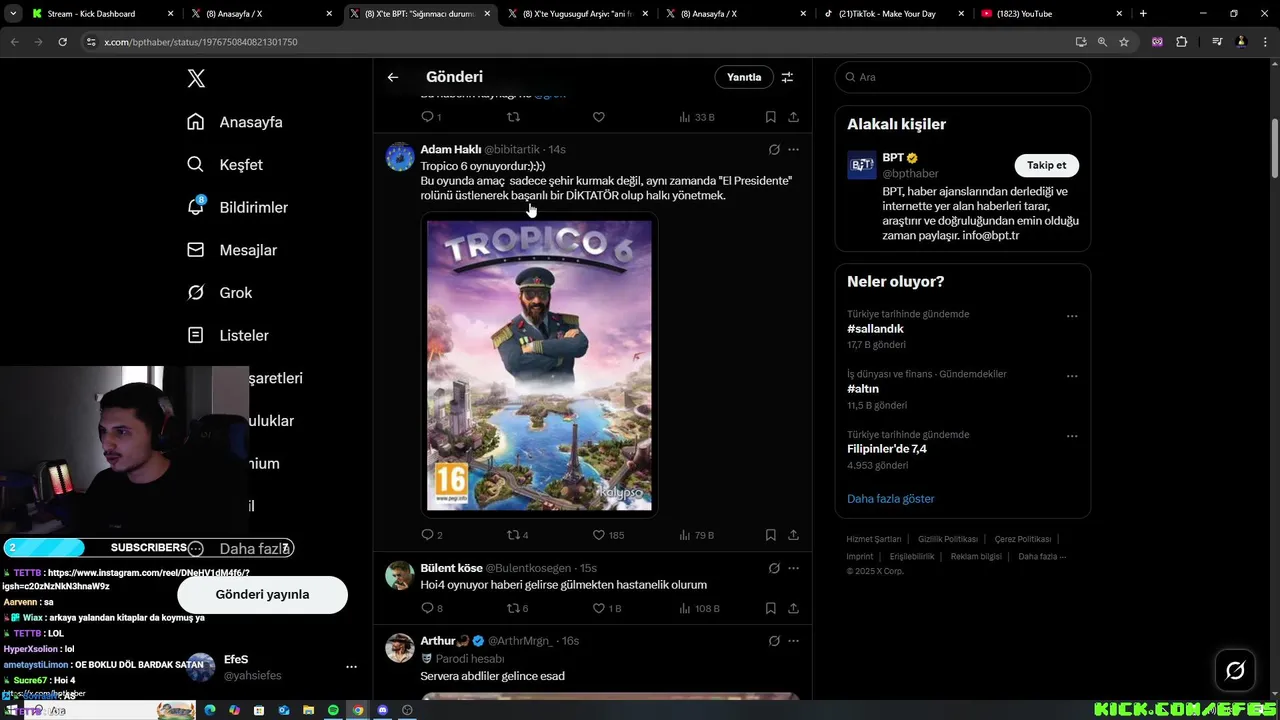Open Anasayfa from the sidebar
Viewport: 1280px width, 720px height.
point(235,122)
